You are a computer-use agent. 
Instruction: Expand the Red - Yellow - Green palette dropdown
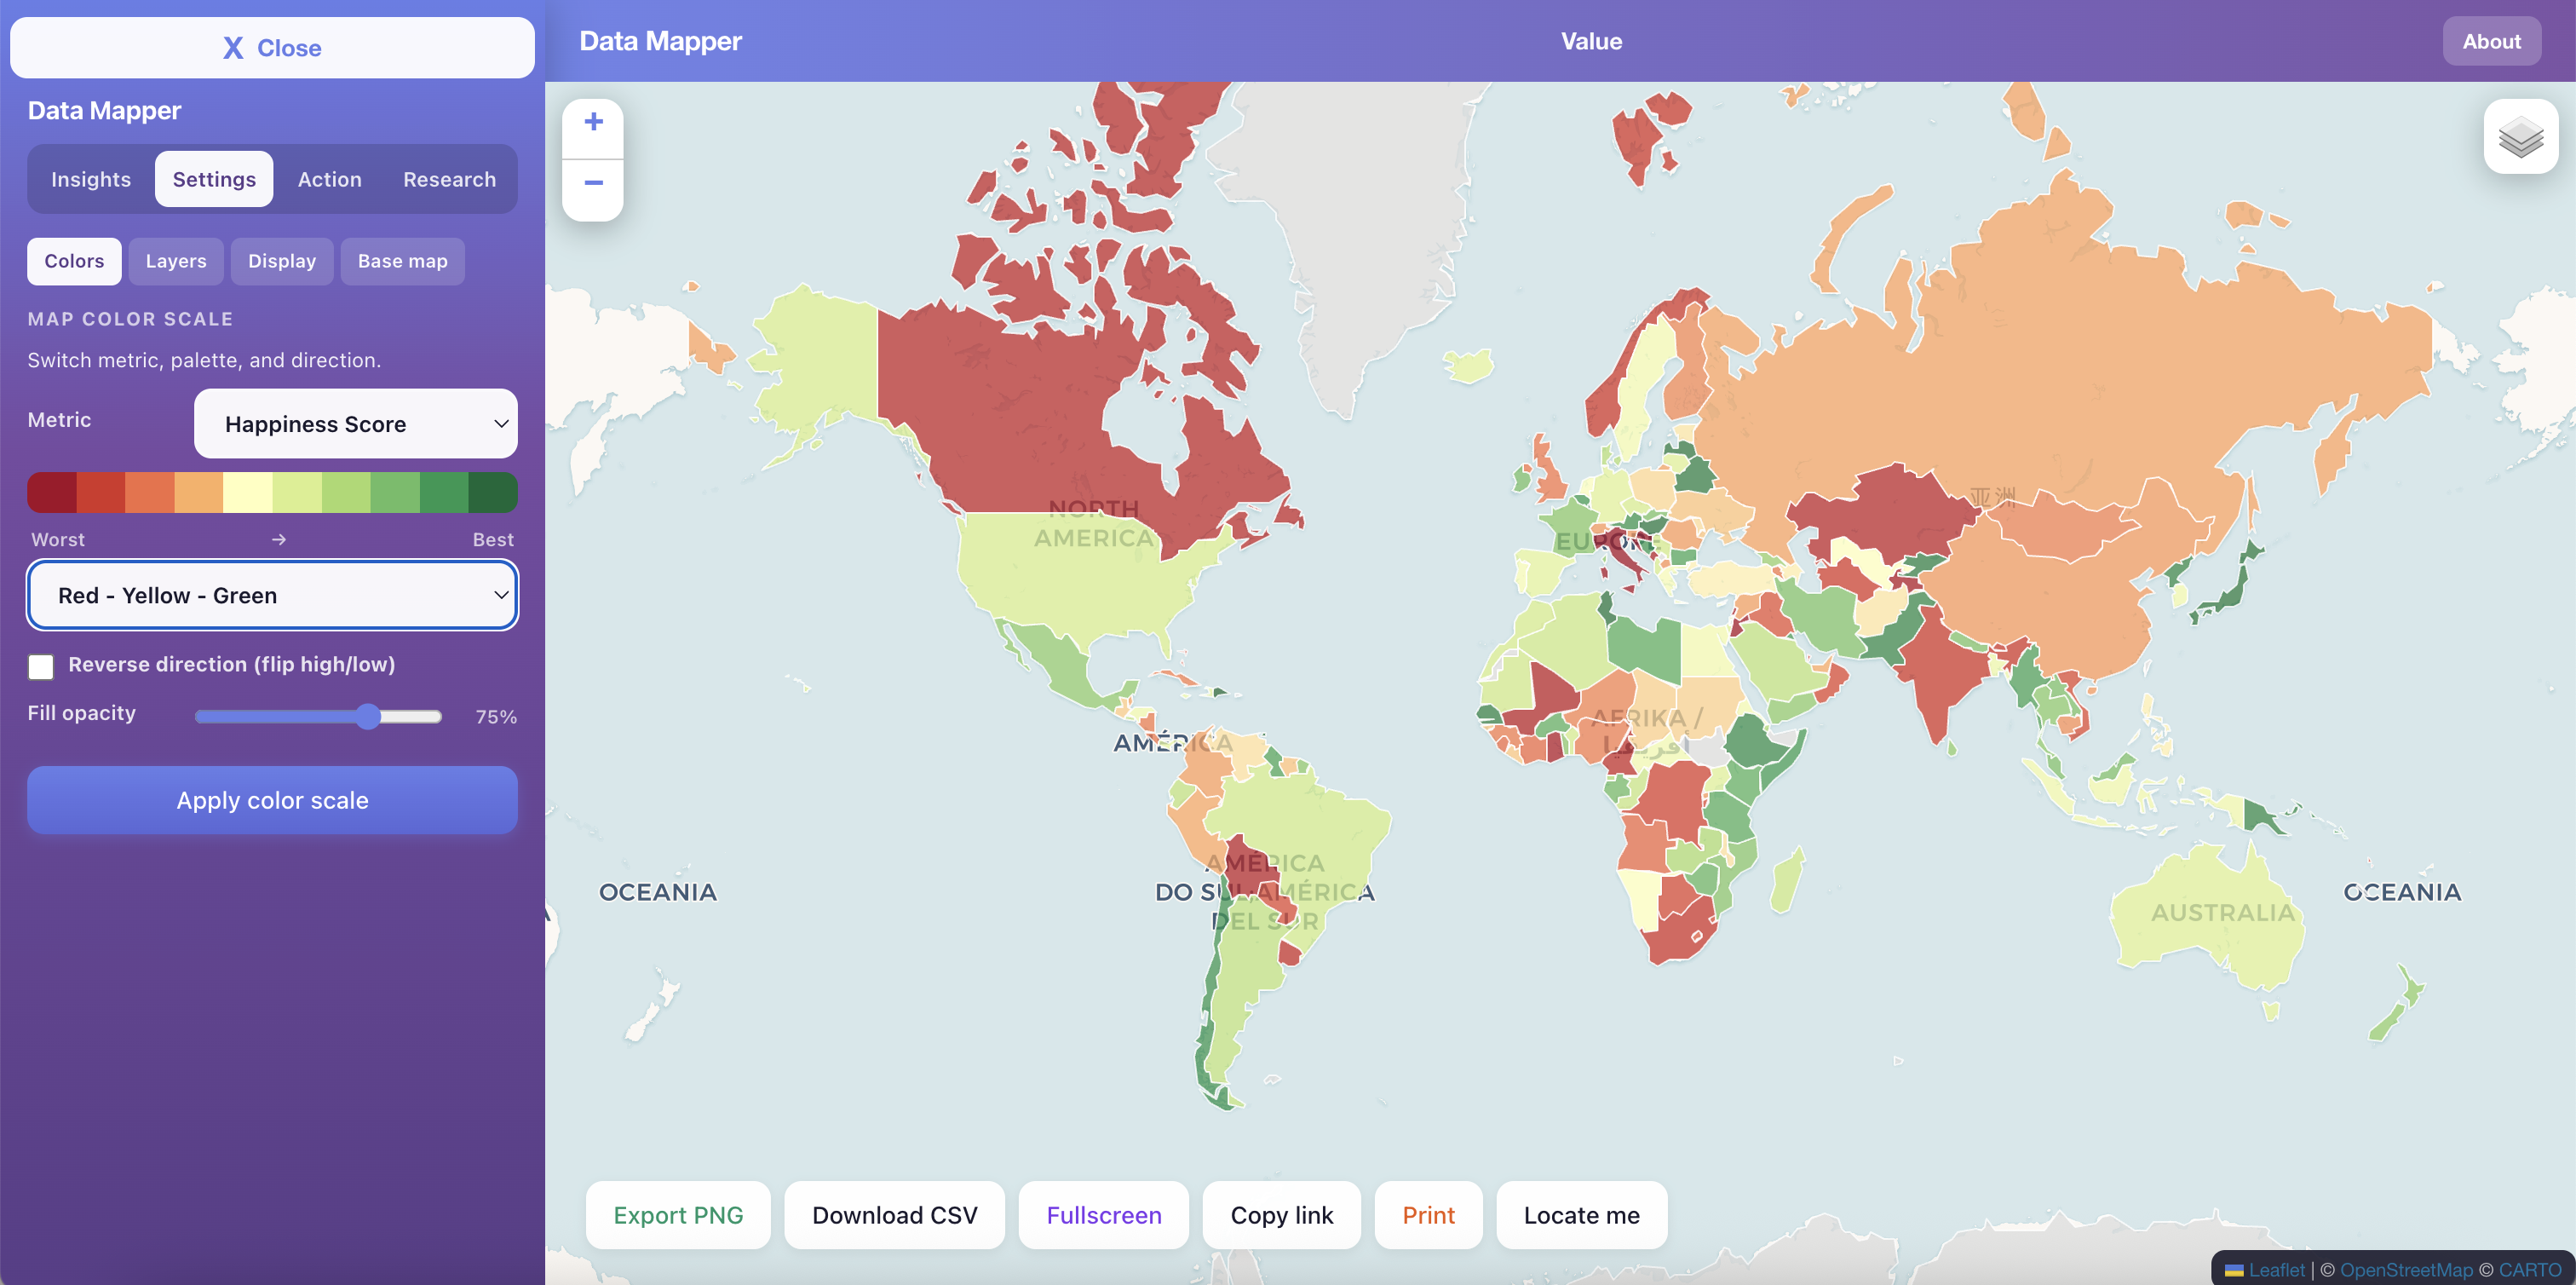272,595
